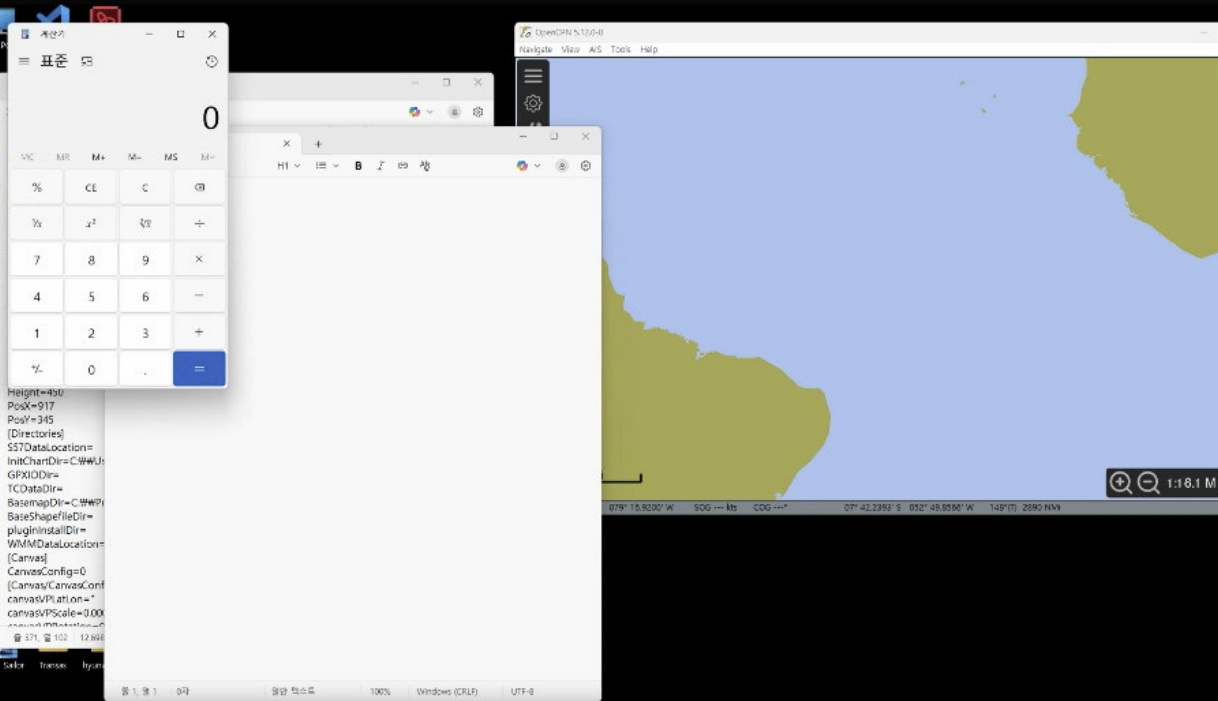Image resolution: width=1218 pixels, height=701 pixels.
Task: Click the calculator square x² key
Action: [91, 223]
